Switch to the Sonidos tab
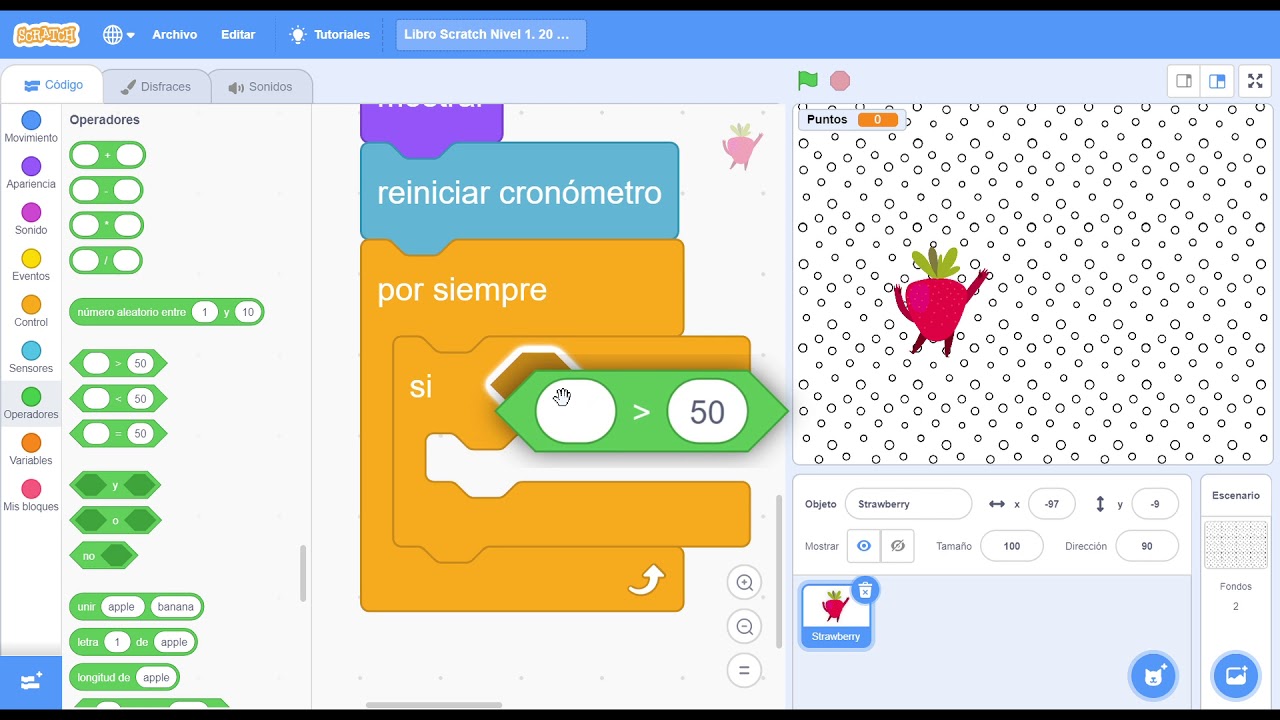 [260, 87]
